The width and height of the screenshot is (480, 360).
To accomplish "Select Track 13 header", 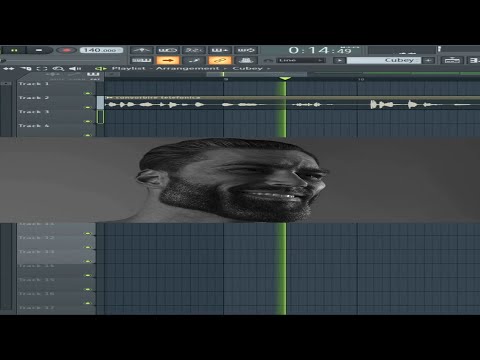I will (x=56, y=256).
